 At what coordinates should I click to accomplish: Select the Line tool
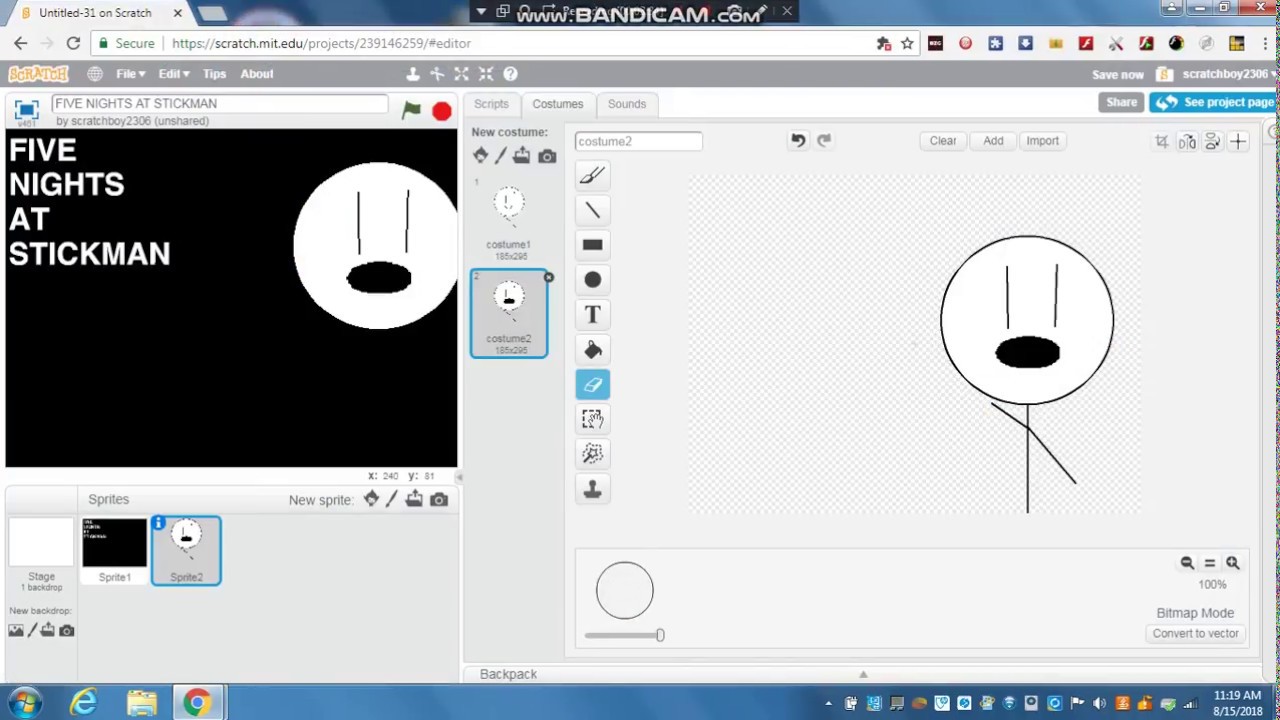click(592, 210)
